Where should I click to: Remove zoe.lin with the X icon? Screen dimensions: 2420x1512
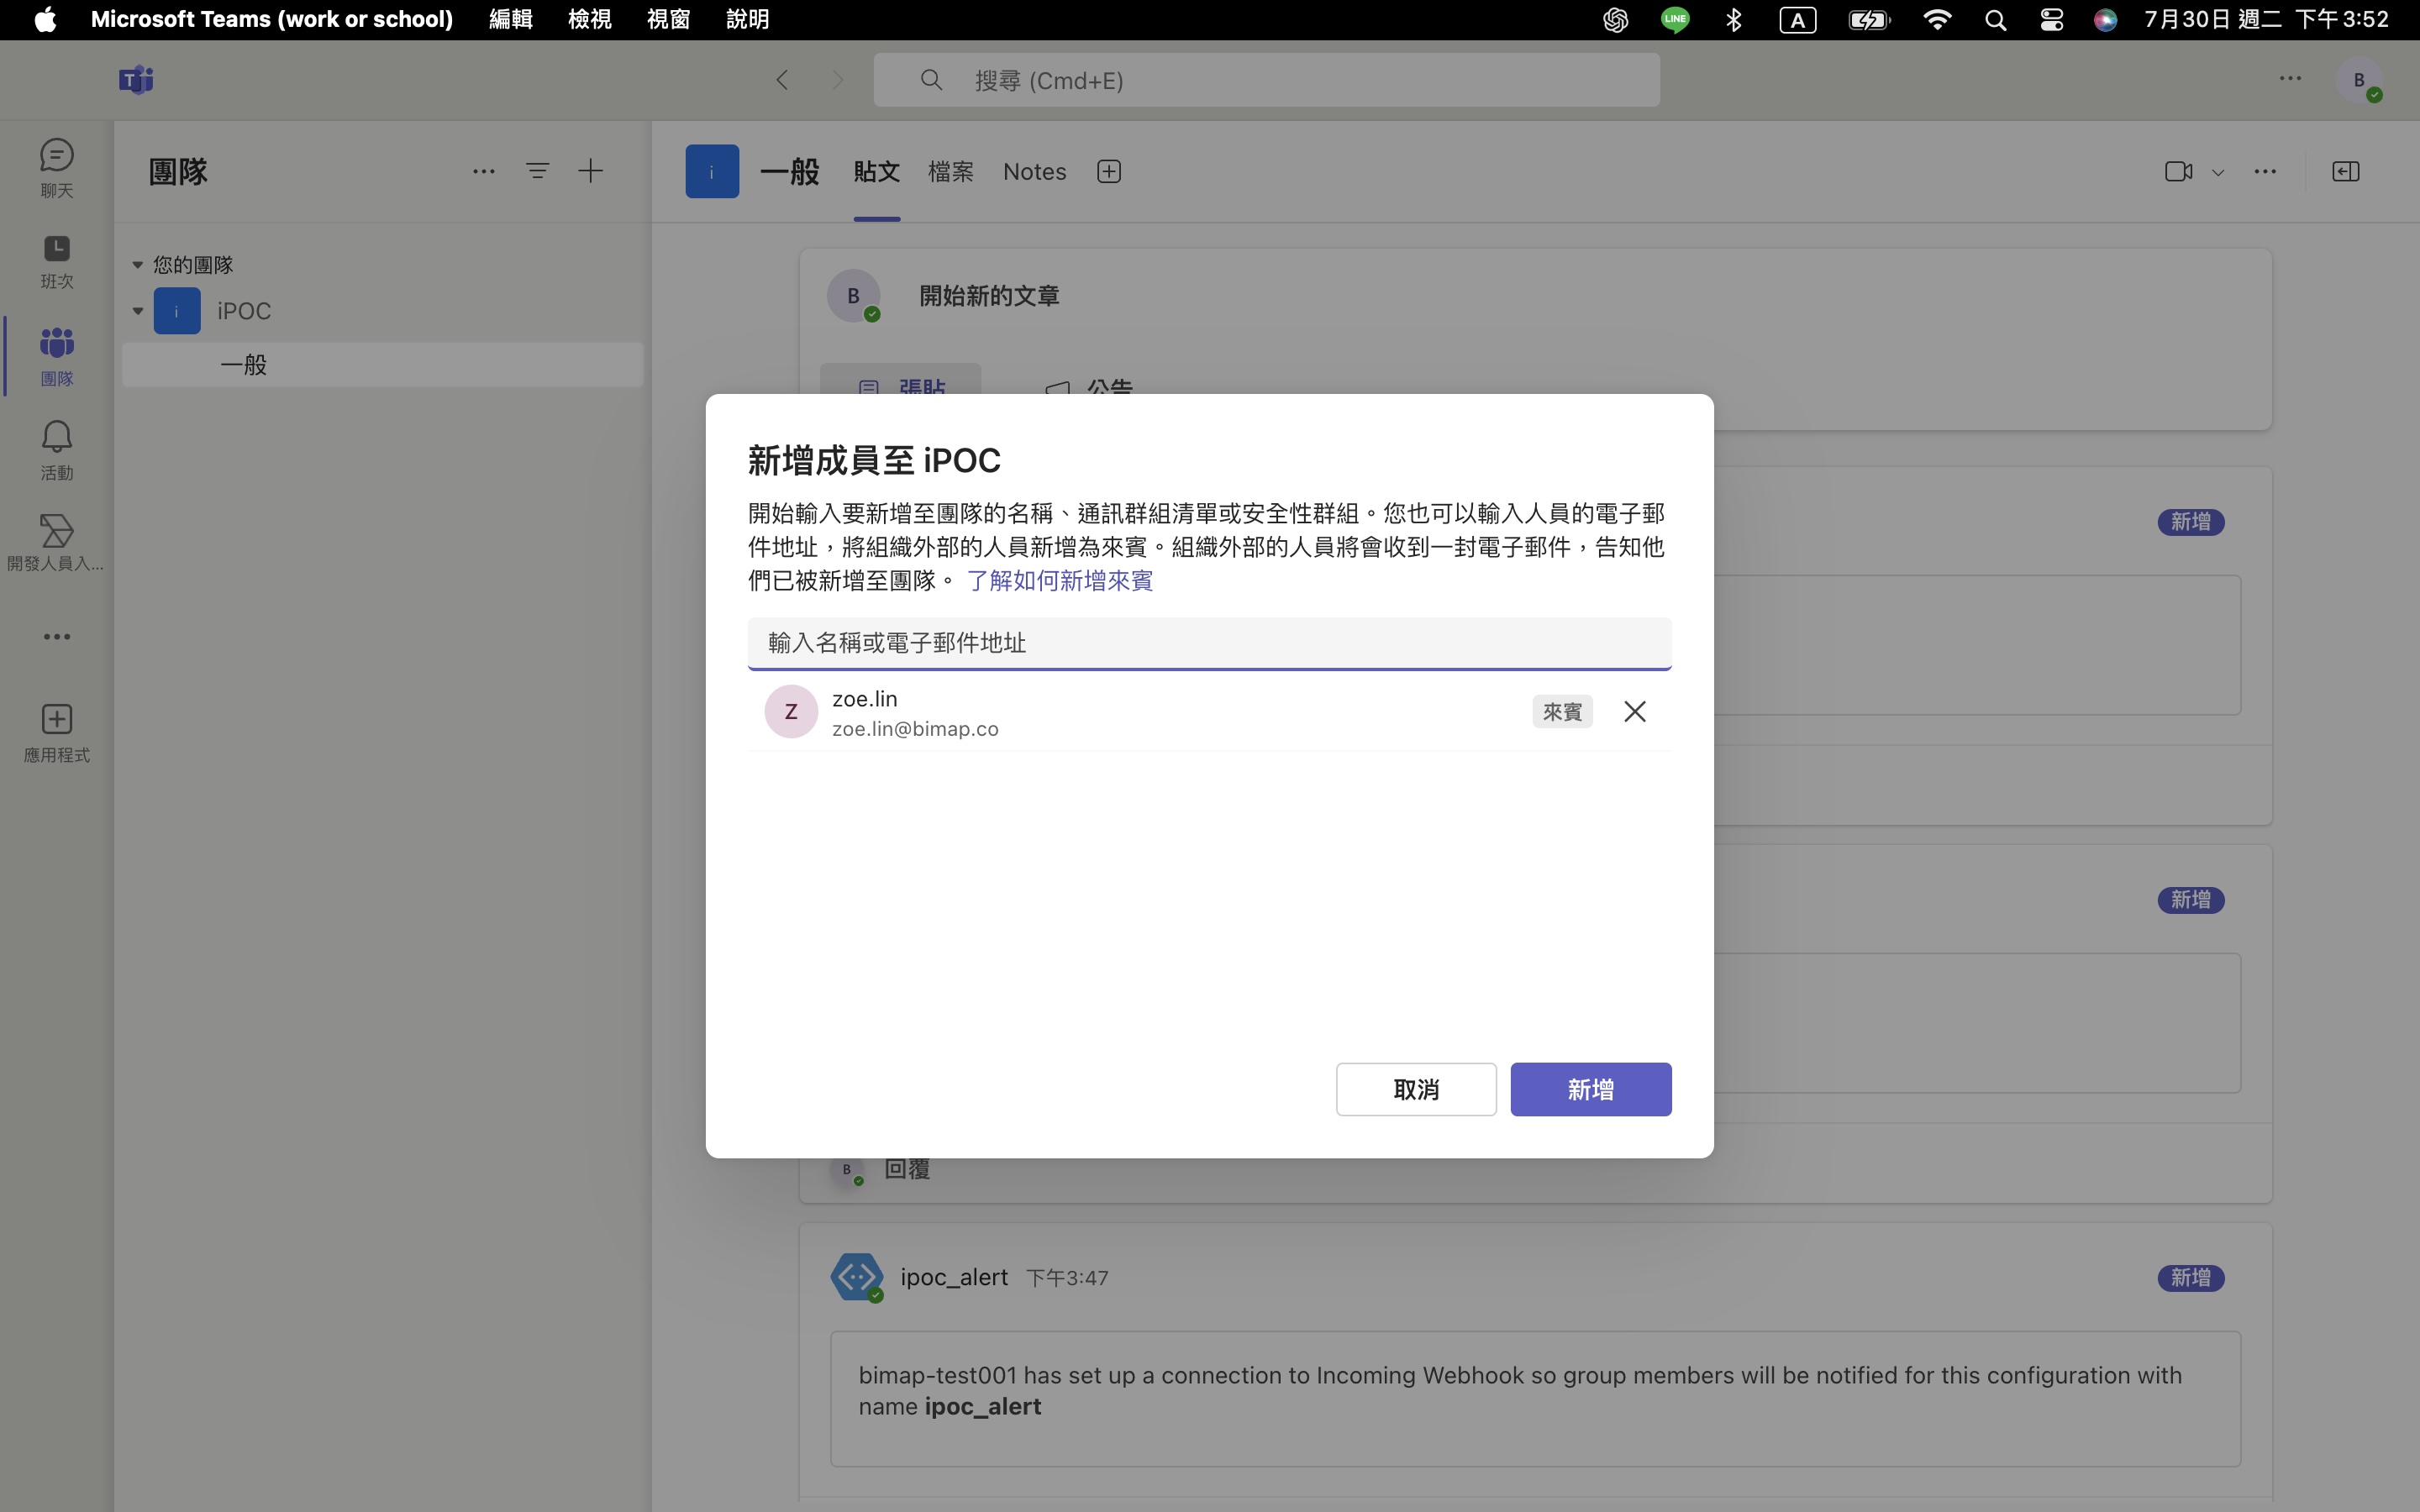1635,711
